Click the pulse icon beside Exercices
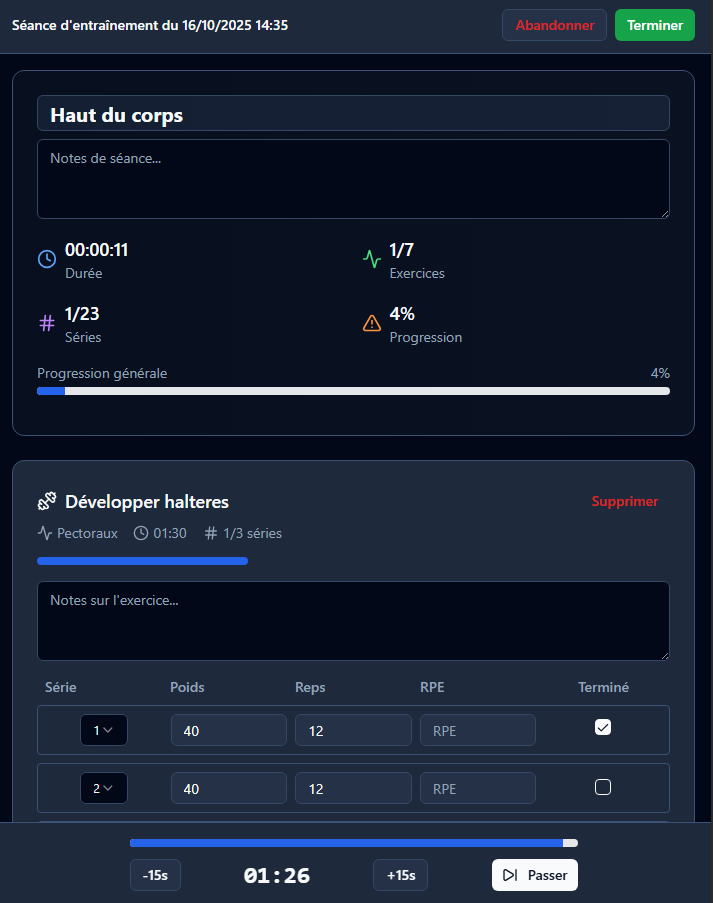The image size is (713, 903). [372, 259]
